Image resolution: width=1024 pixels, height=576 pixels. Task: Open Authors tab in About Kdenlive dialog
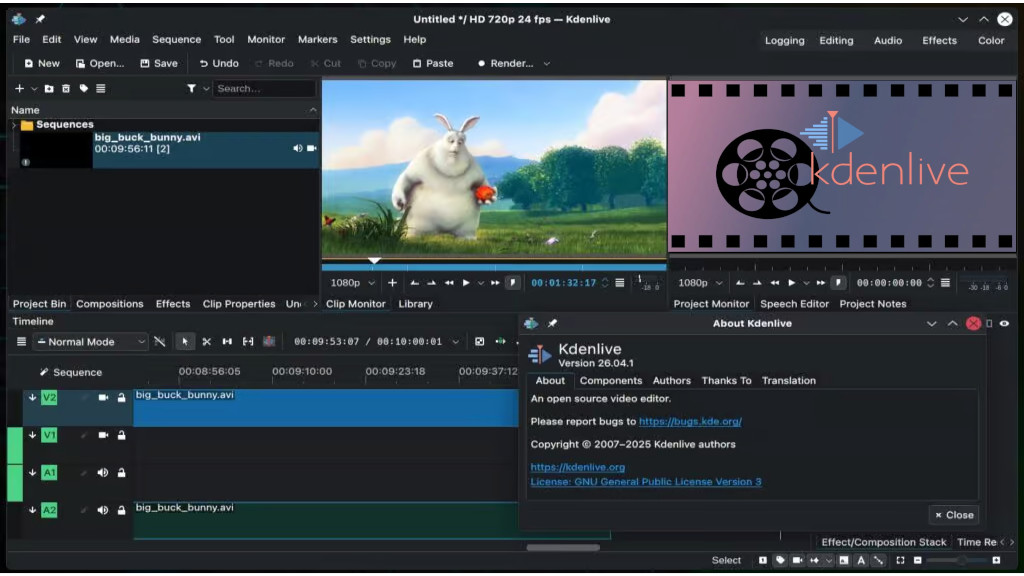[x=671, y=381]
